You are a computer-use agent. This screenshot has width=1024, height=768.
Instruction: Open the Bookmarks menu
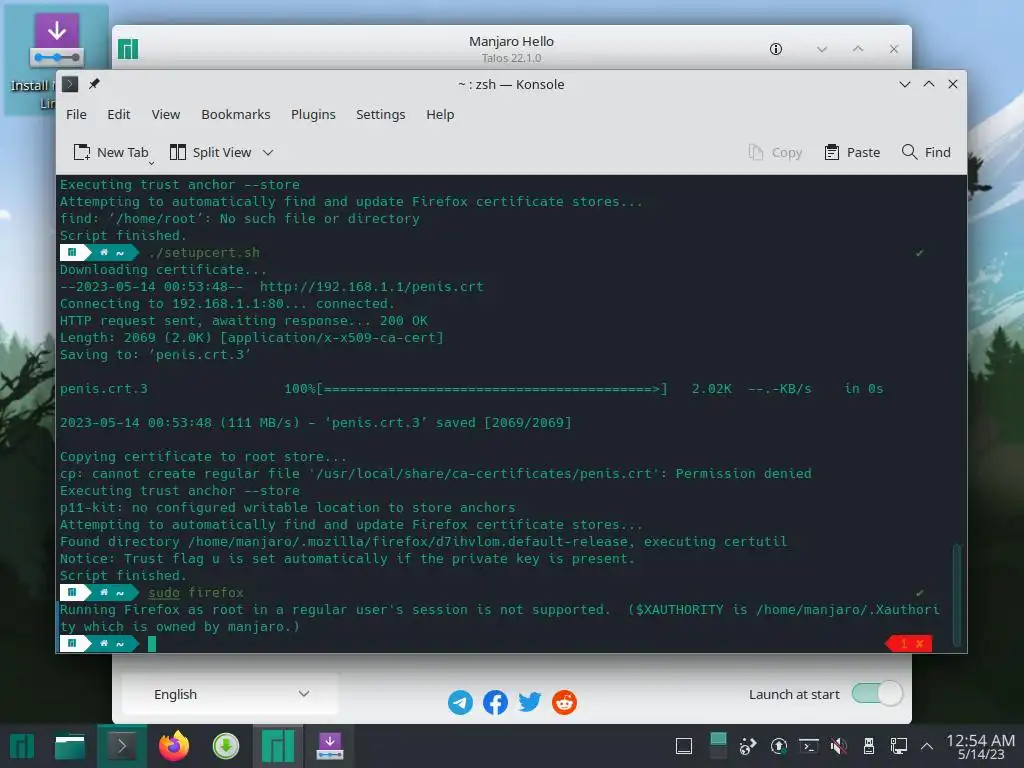(x=236, y=114)
